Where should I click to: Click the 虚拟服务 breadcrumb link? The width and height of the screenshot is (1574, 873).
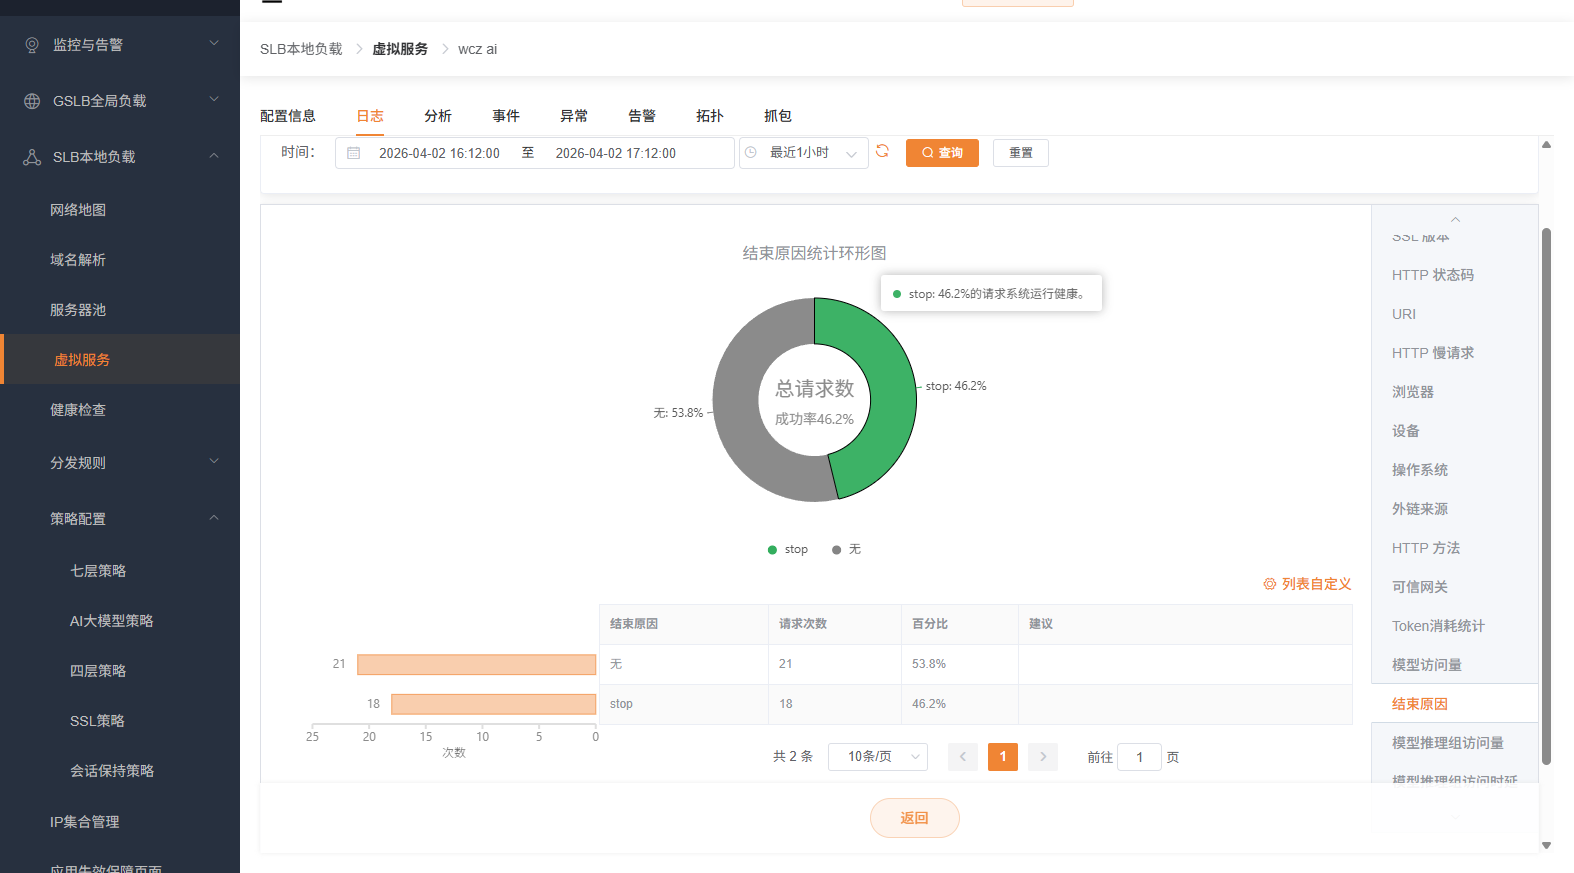point(400,49)
